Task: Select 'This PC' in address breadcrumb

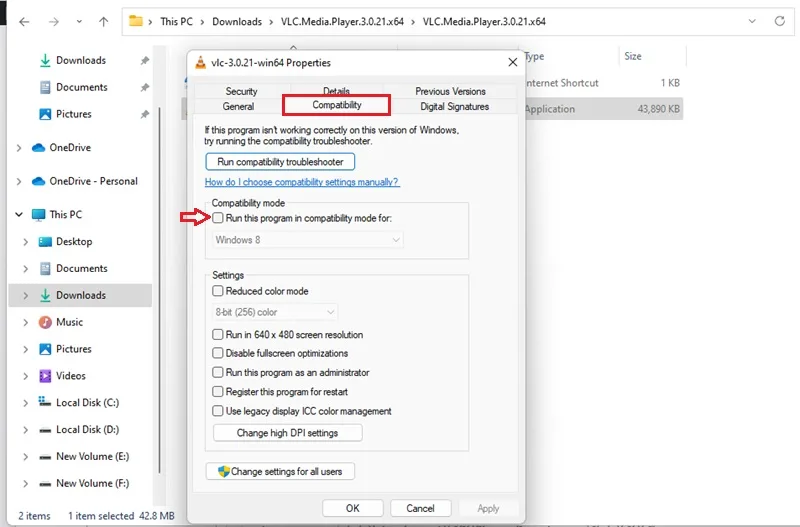Action: click(177, 21)
